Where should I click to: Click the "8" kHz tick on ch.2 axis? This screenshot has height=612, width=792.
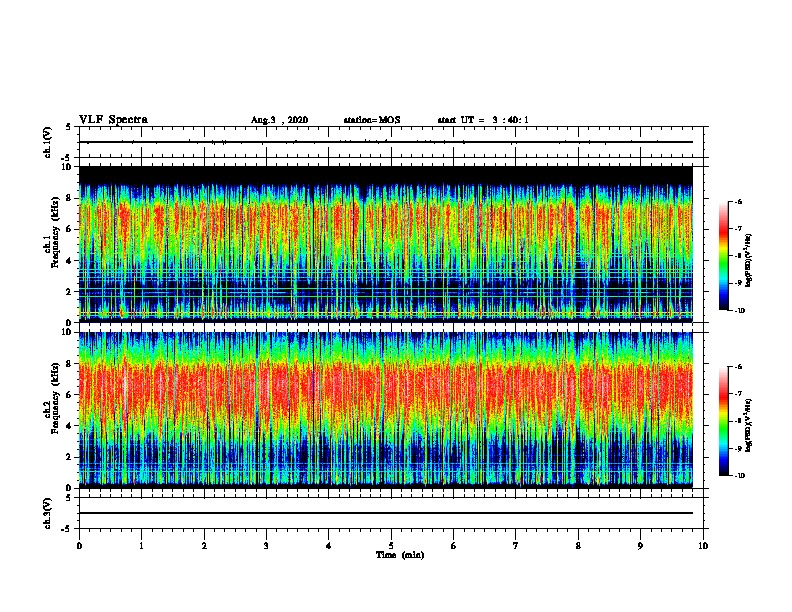click(x=69, y=364)
